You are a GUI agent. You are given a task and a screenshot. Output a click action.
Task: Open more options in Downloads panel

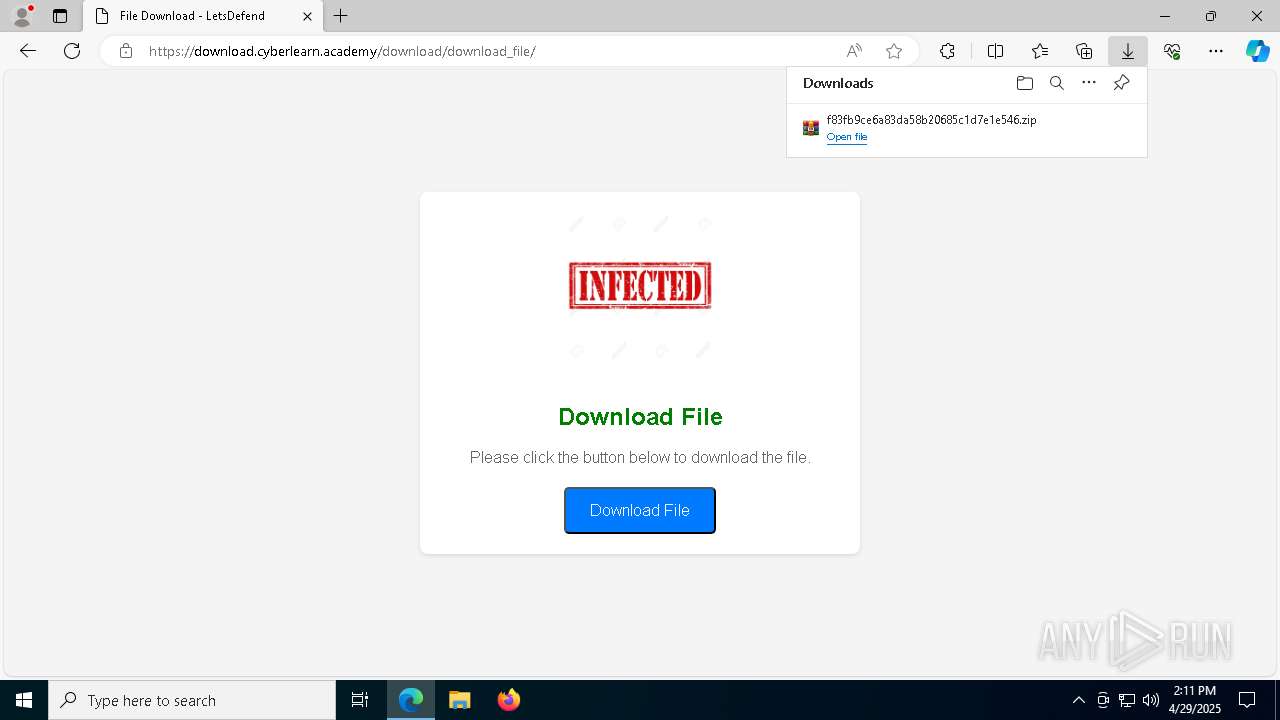pyautogui.click(x=1089, y=83)
